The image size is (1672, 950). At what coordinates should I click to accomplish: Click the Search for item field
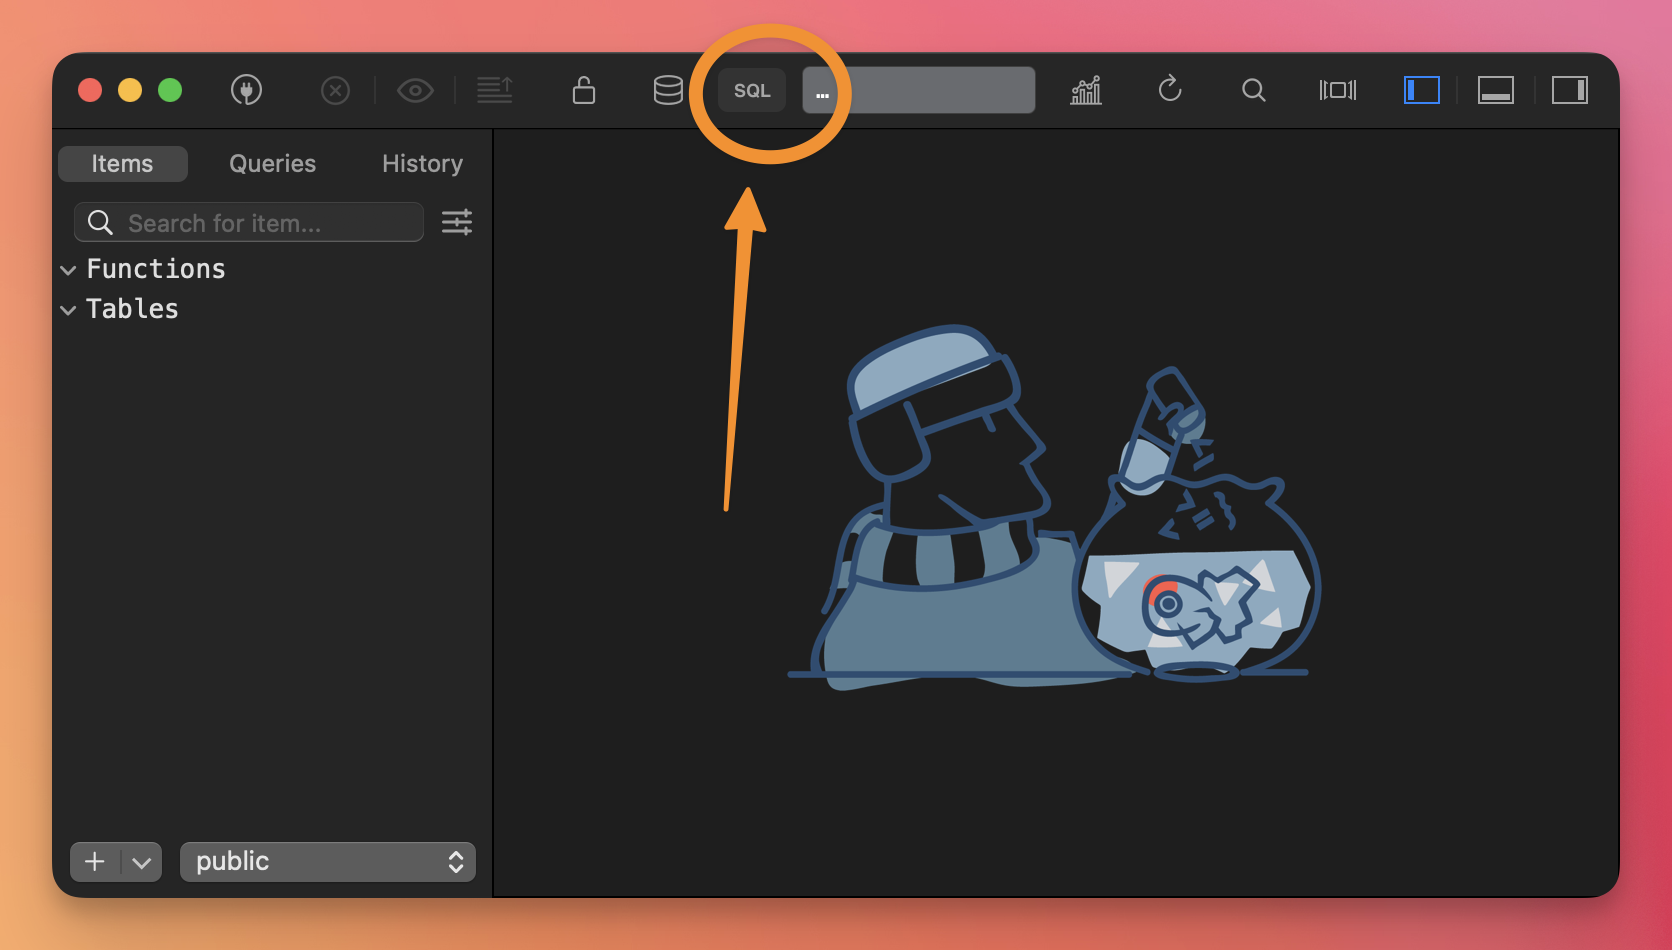pyautogui.click(x=265, y=223)
